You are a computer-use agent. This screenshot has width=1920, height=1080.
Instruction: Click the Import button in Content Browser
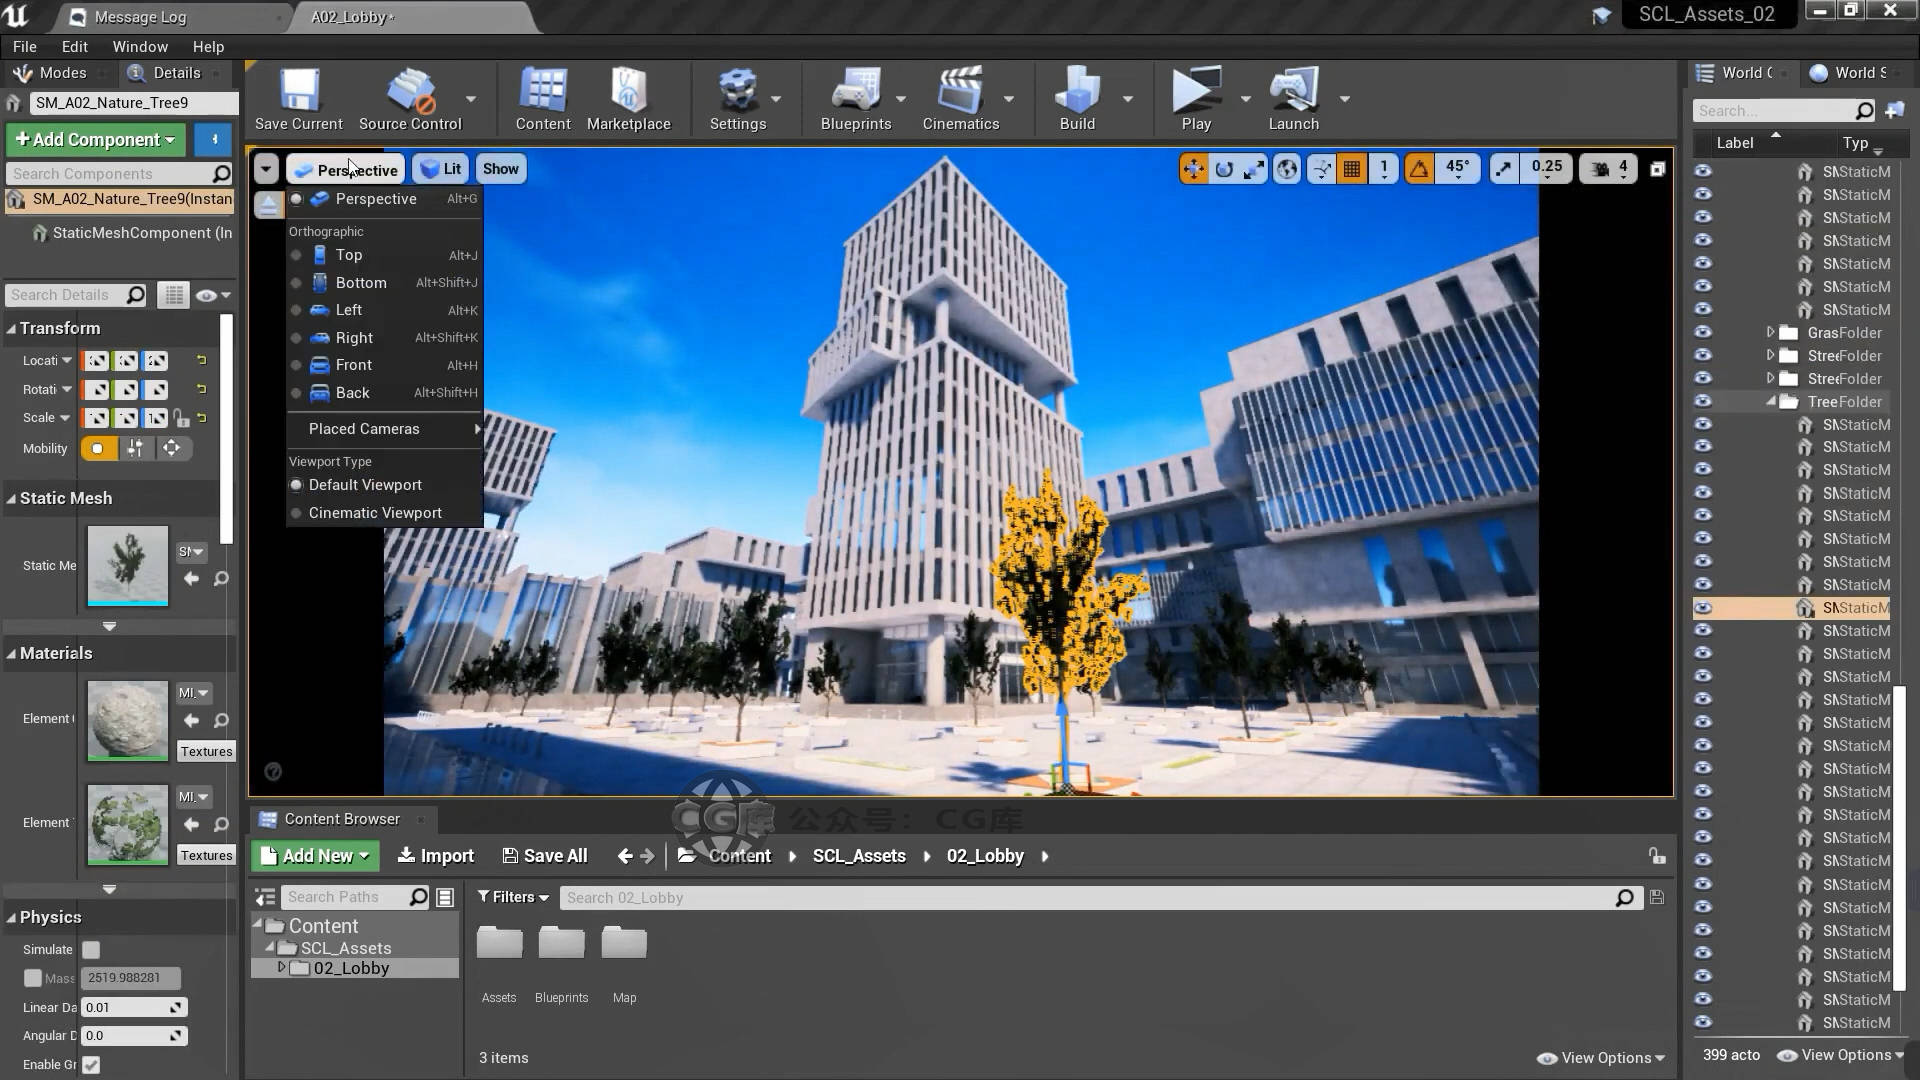(436, 856)
